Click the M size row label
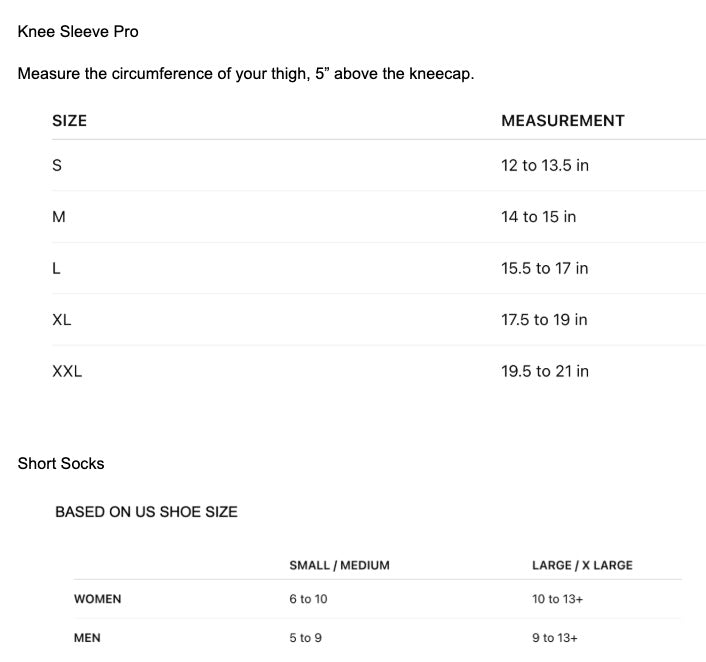706x662 pixels. point(58,217)
